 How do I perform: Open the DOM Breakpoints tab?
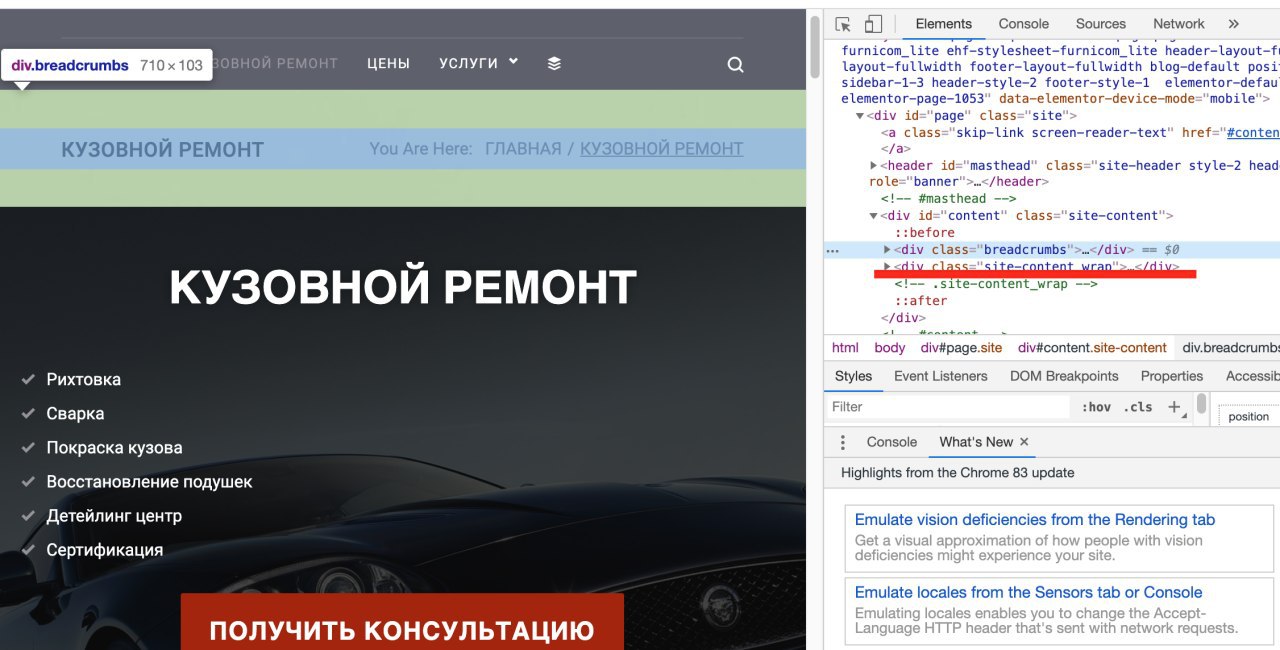tap(1064, 376)
